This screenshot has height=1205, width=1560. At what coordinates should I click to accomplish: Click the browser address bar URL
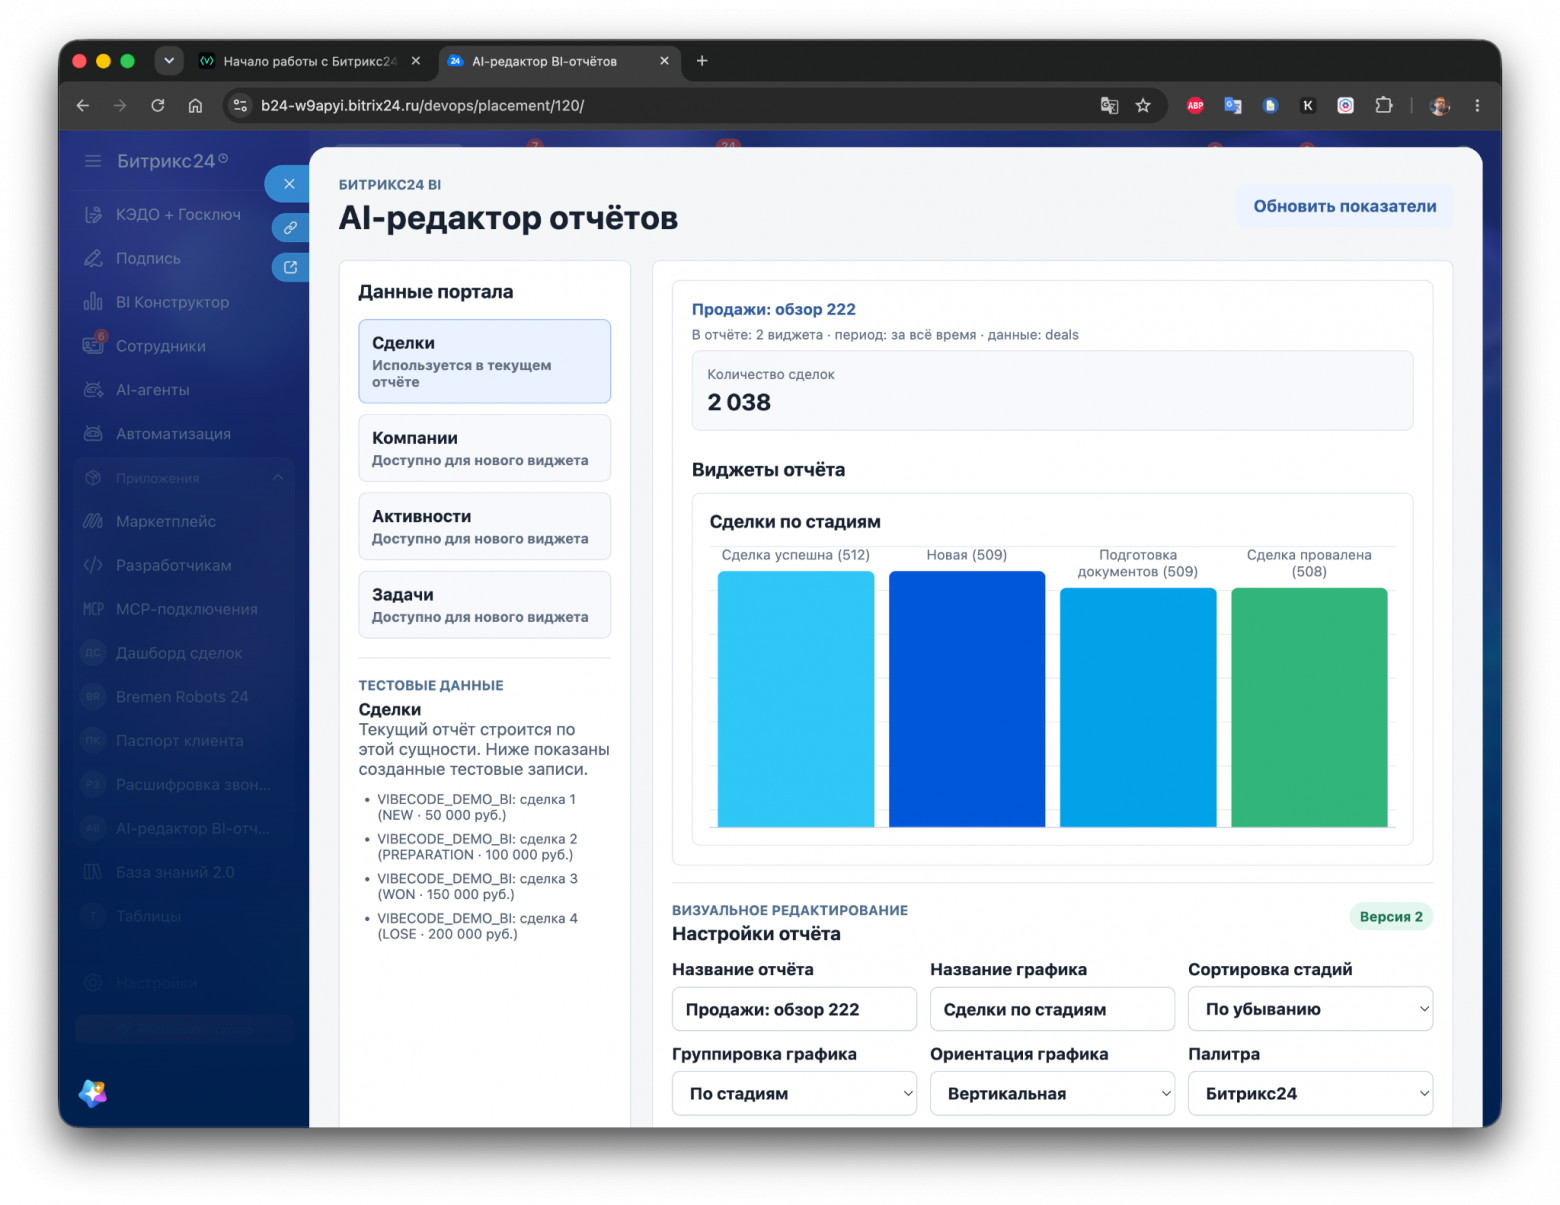(422, 105)
